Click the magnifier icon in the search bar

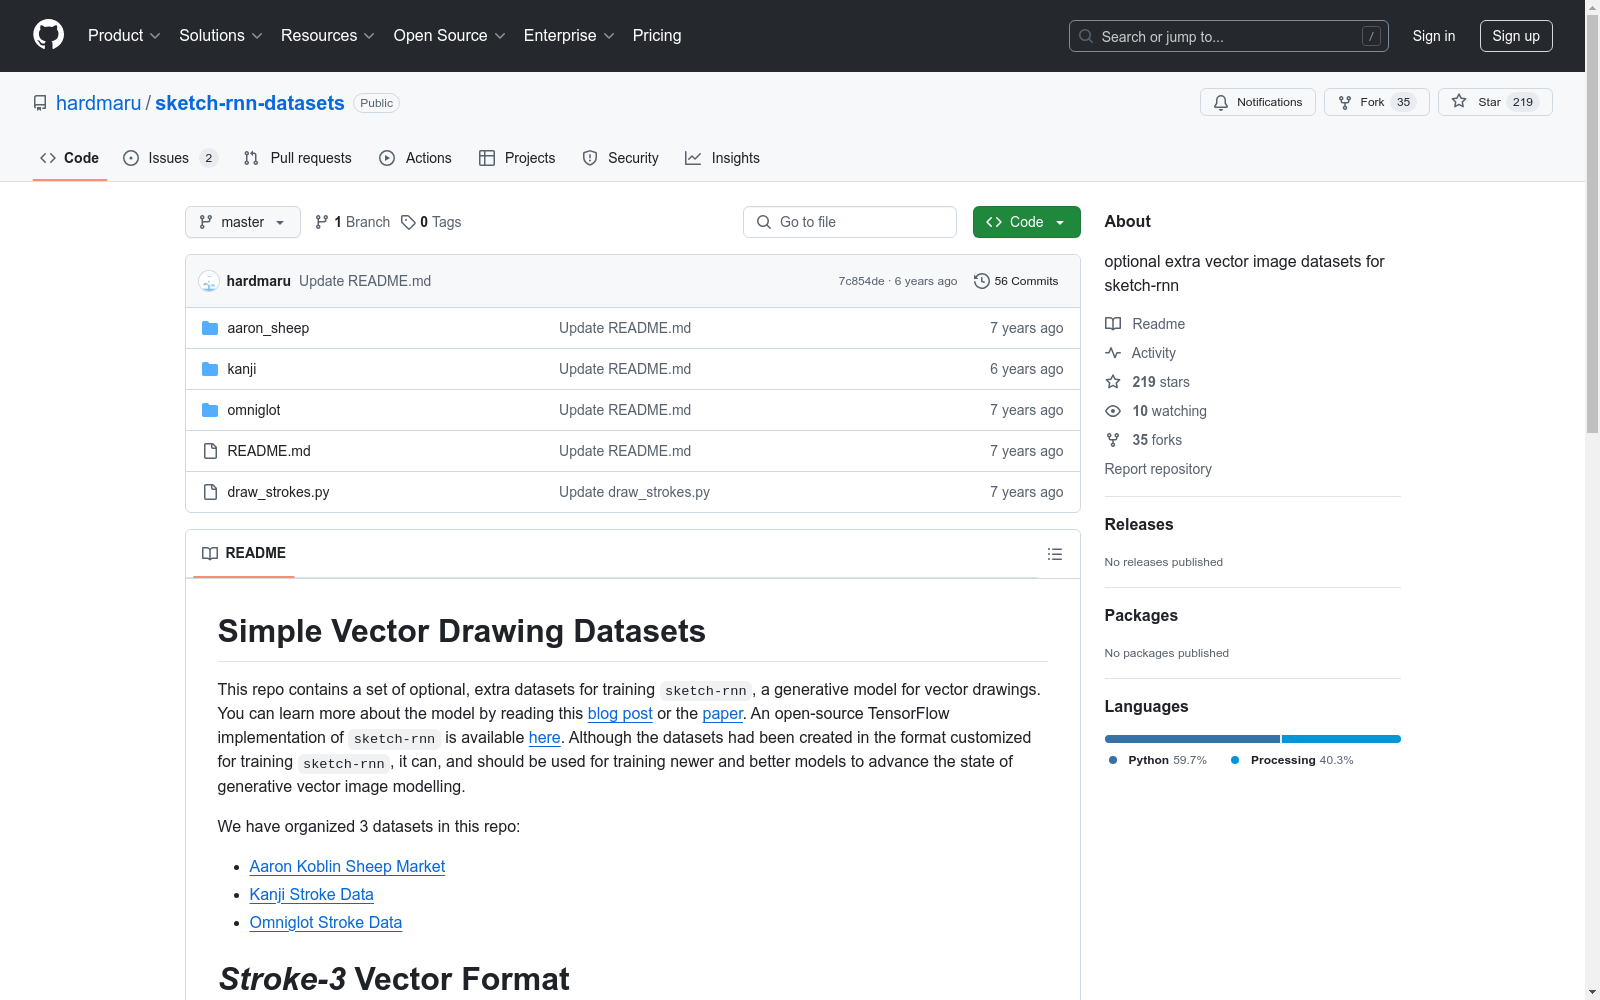1086,36
